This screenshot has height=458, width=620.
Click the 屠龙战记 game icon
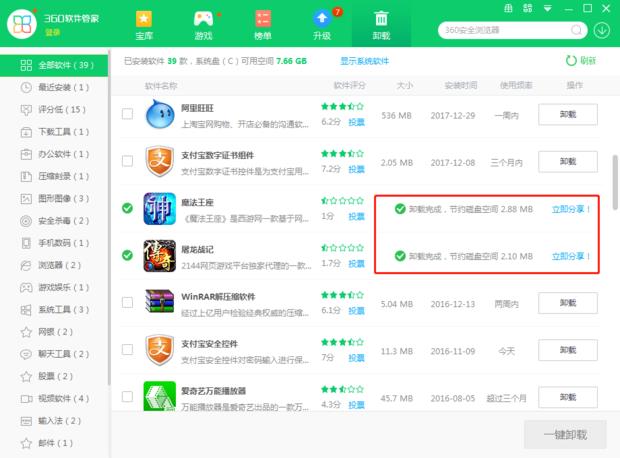click(x=160, y=255)
